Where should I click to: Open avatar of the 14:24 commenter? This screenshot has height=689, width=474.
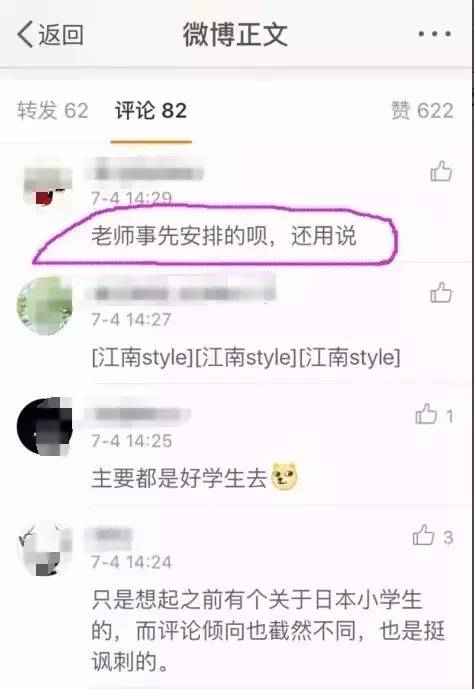44,548
